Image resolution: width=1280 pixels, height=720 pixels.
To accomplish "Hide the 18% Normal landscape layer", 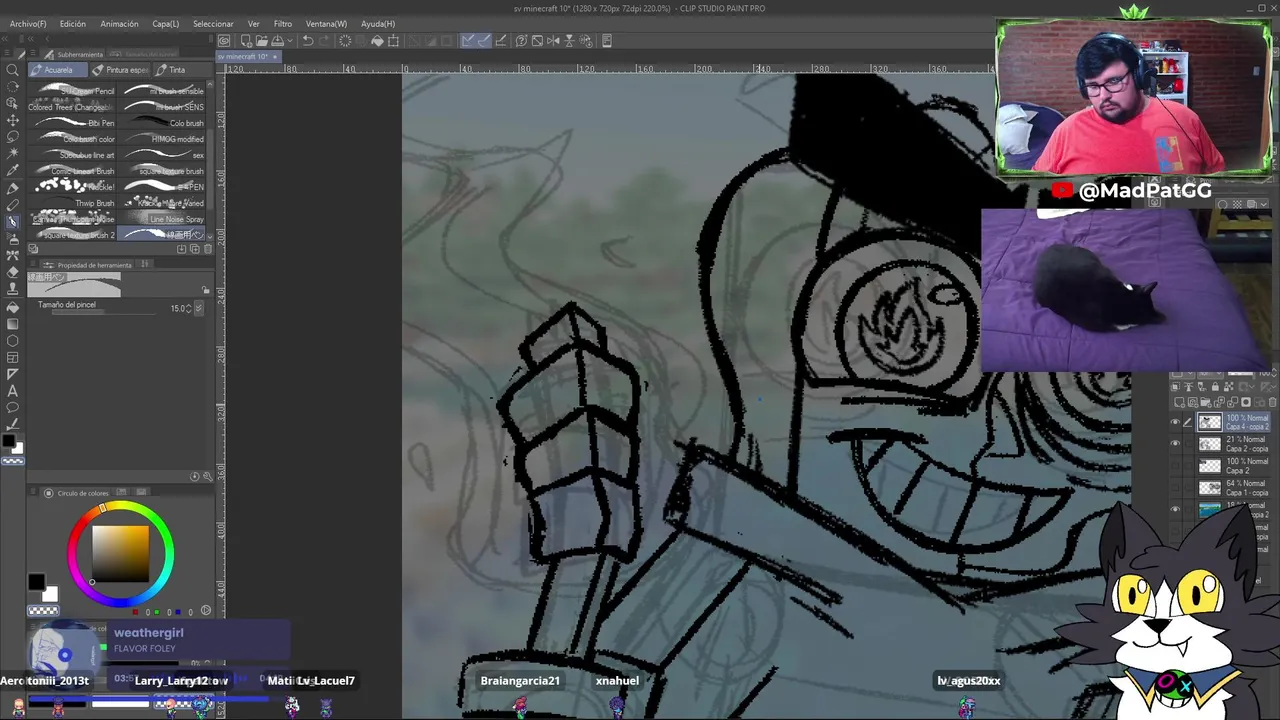I will (1175, 509).
